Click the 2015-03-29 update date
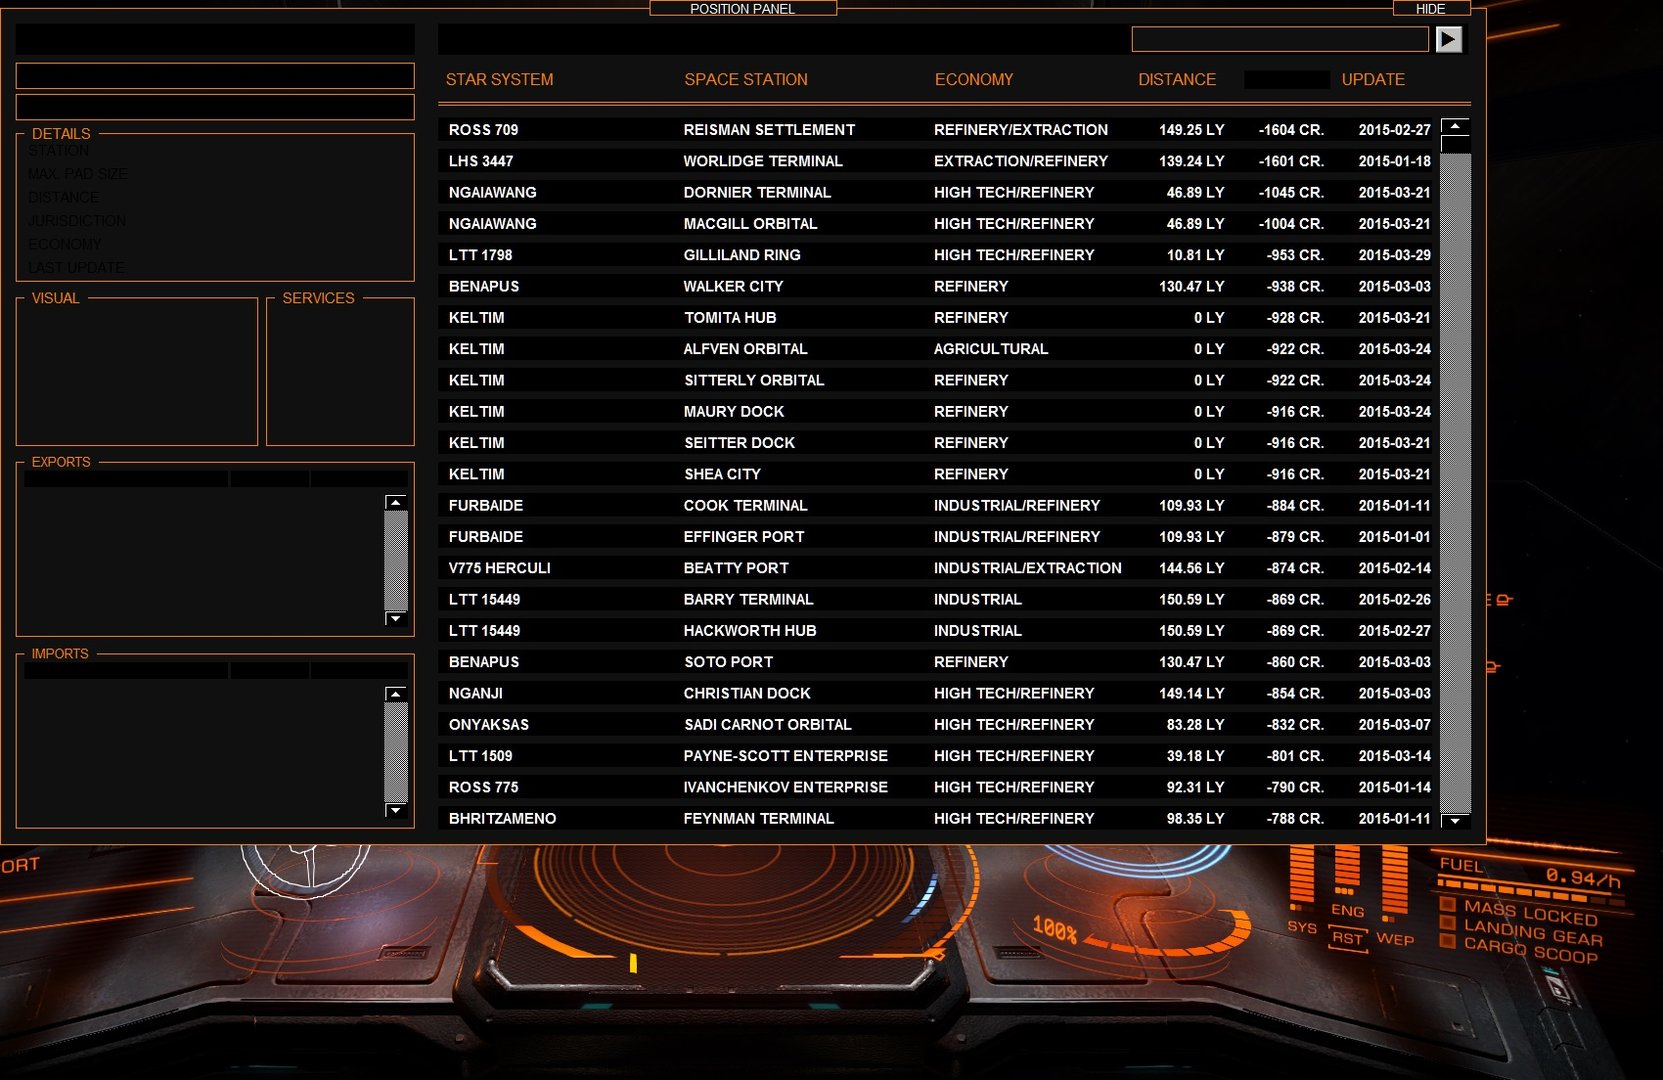 pyautogui.click(x=1394, y=255)
